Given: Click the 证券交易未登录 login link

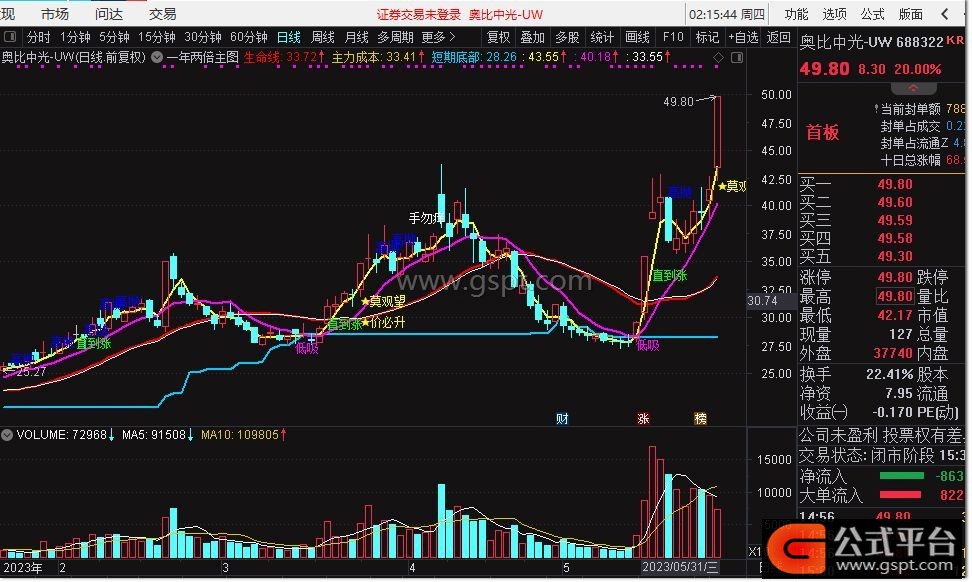Looking at the screenshot, I should pos(419,14).
